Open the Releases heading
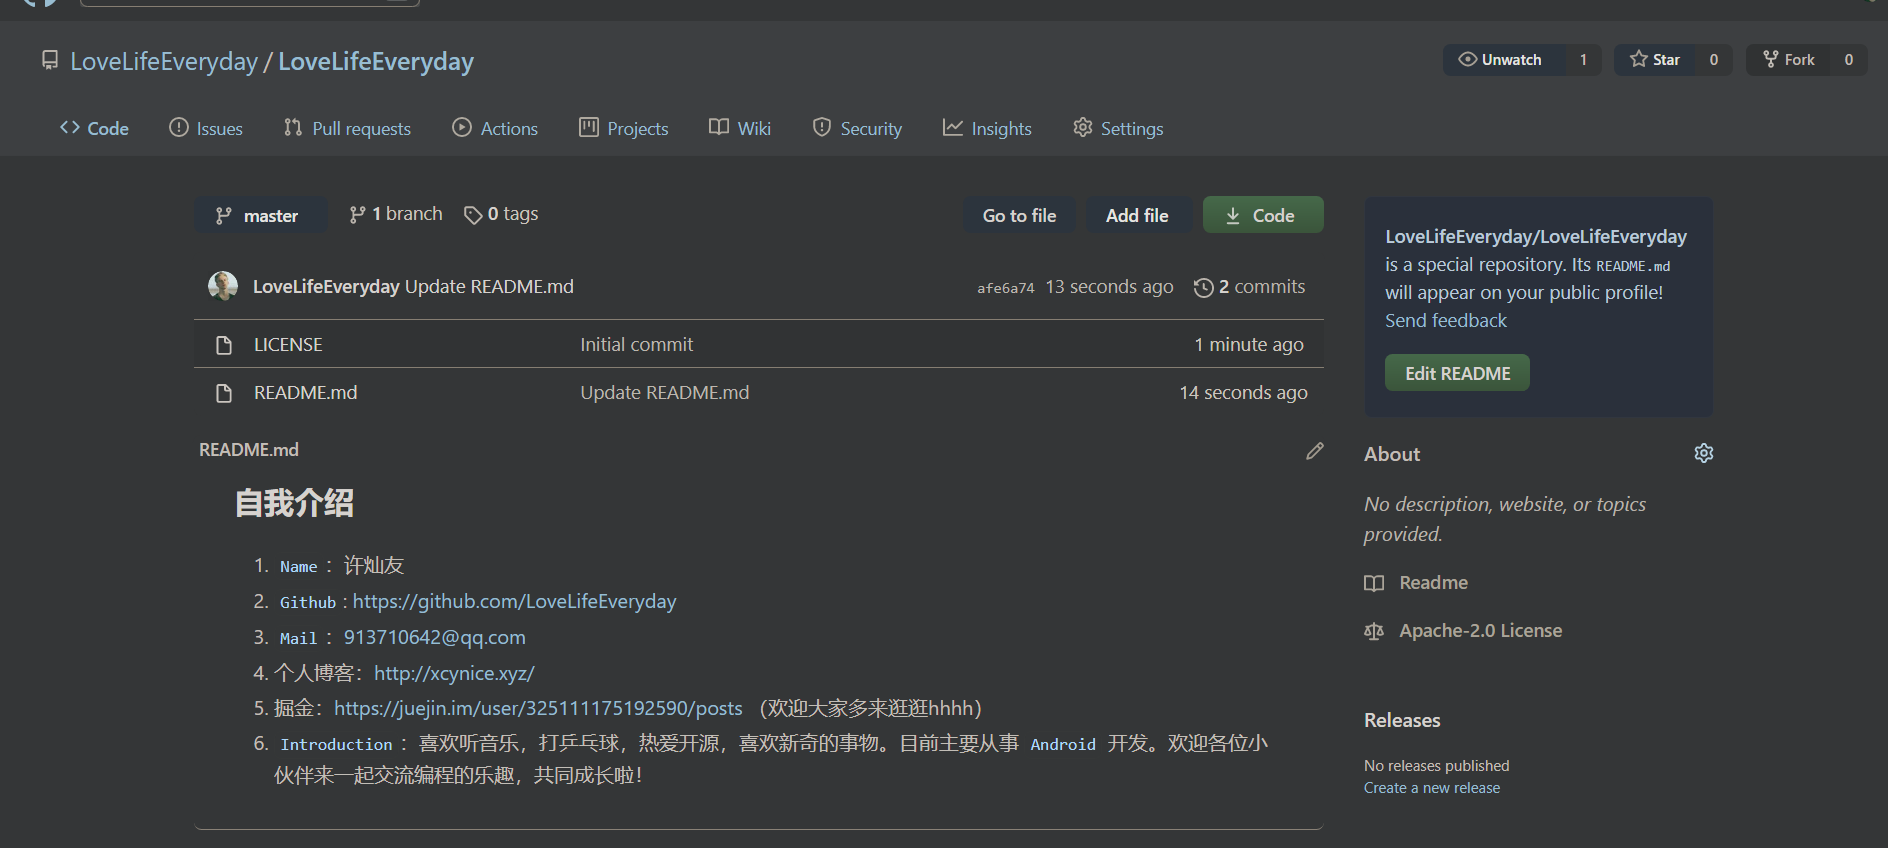The width and height of the screenshot is (1888, 848). pyautogui.click(x=1402, y=721)
